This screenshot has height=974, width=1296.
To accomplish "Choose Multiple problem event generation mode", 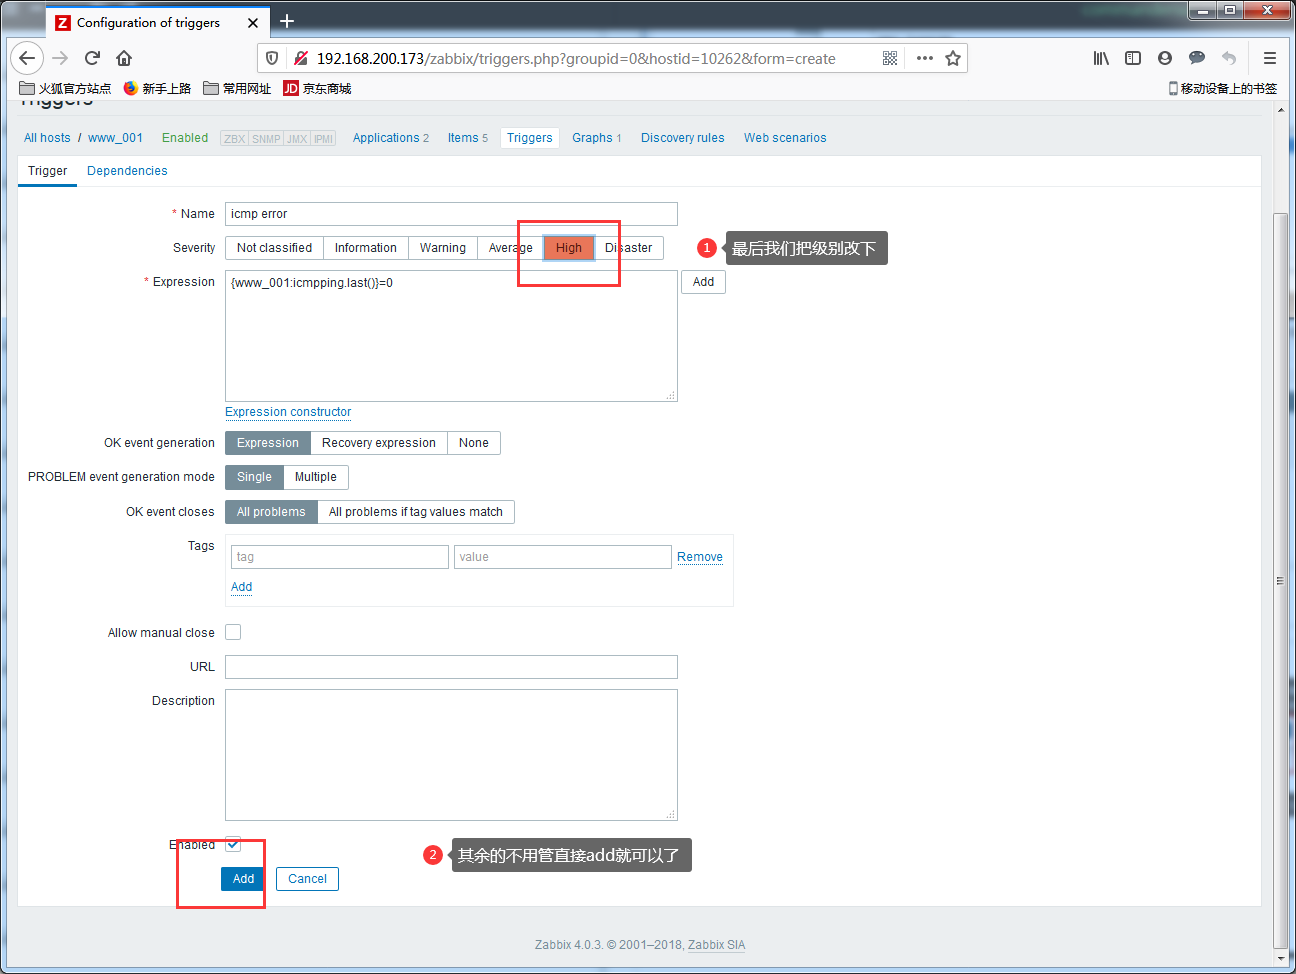I will tap(316, 477).
